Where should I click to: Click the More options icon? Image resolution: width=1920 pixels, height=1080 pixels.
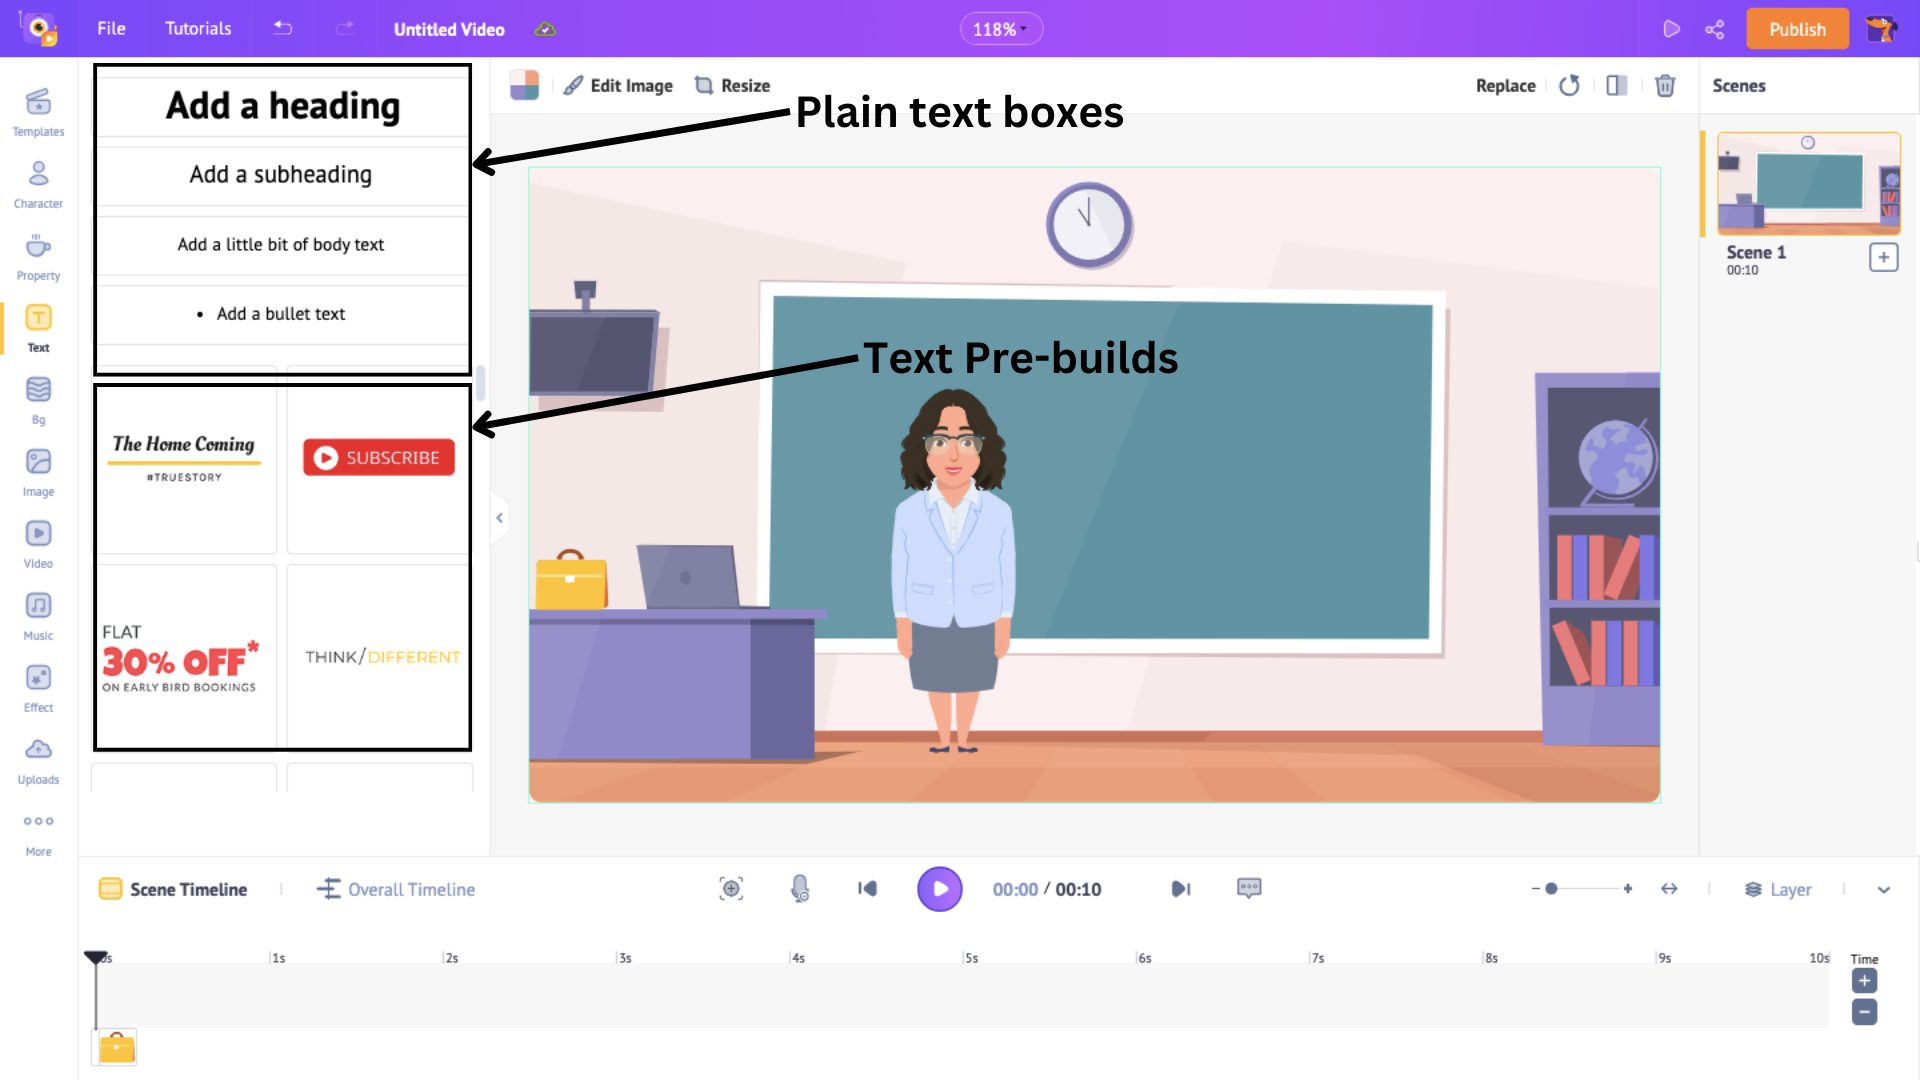(38, 822)
